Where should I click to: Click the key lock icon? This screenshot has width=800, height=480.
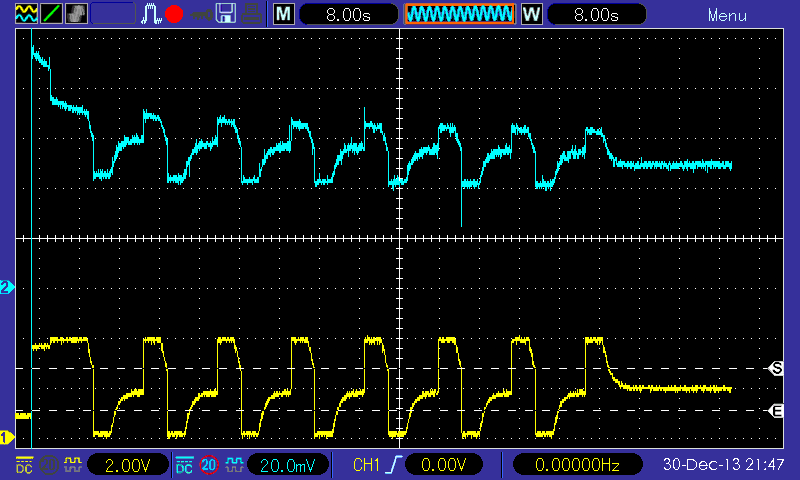tap(202, 15)
